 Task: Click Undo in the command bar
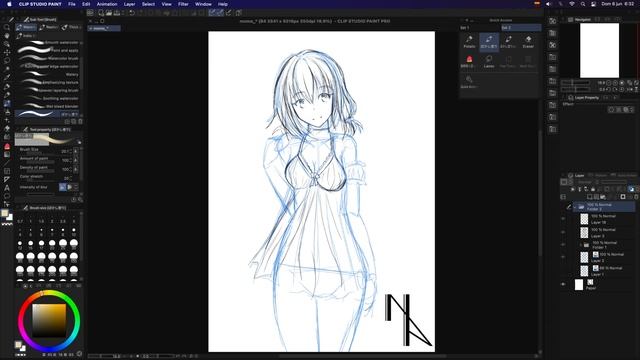[132, 13]
